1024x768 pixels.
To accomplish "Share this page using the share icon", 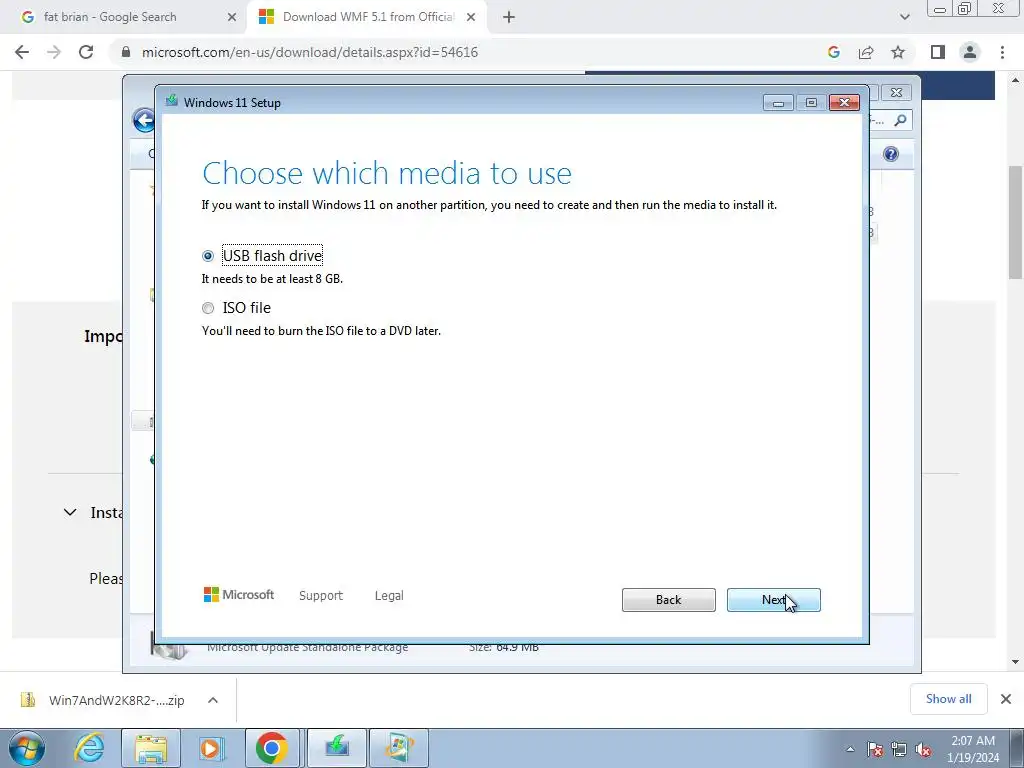I will point(866,52).
